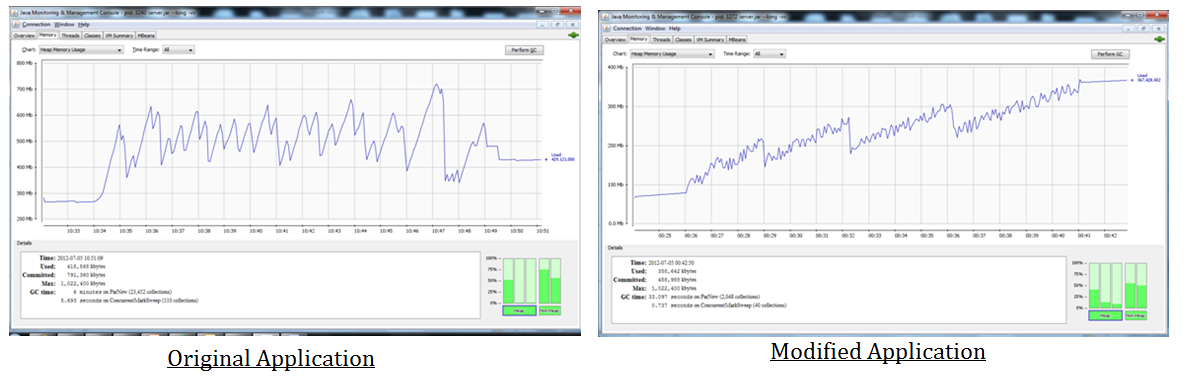Click Perform GC button in Original Application window
Viewport: 1192px width, 390px height.
525,49
